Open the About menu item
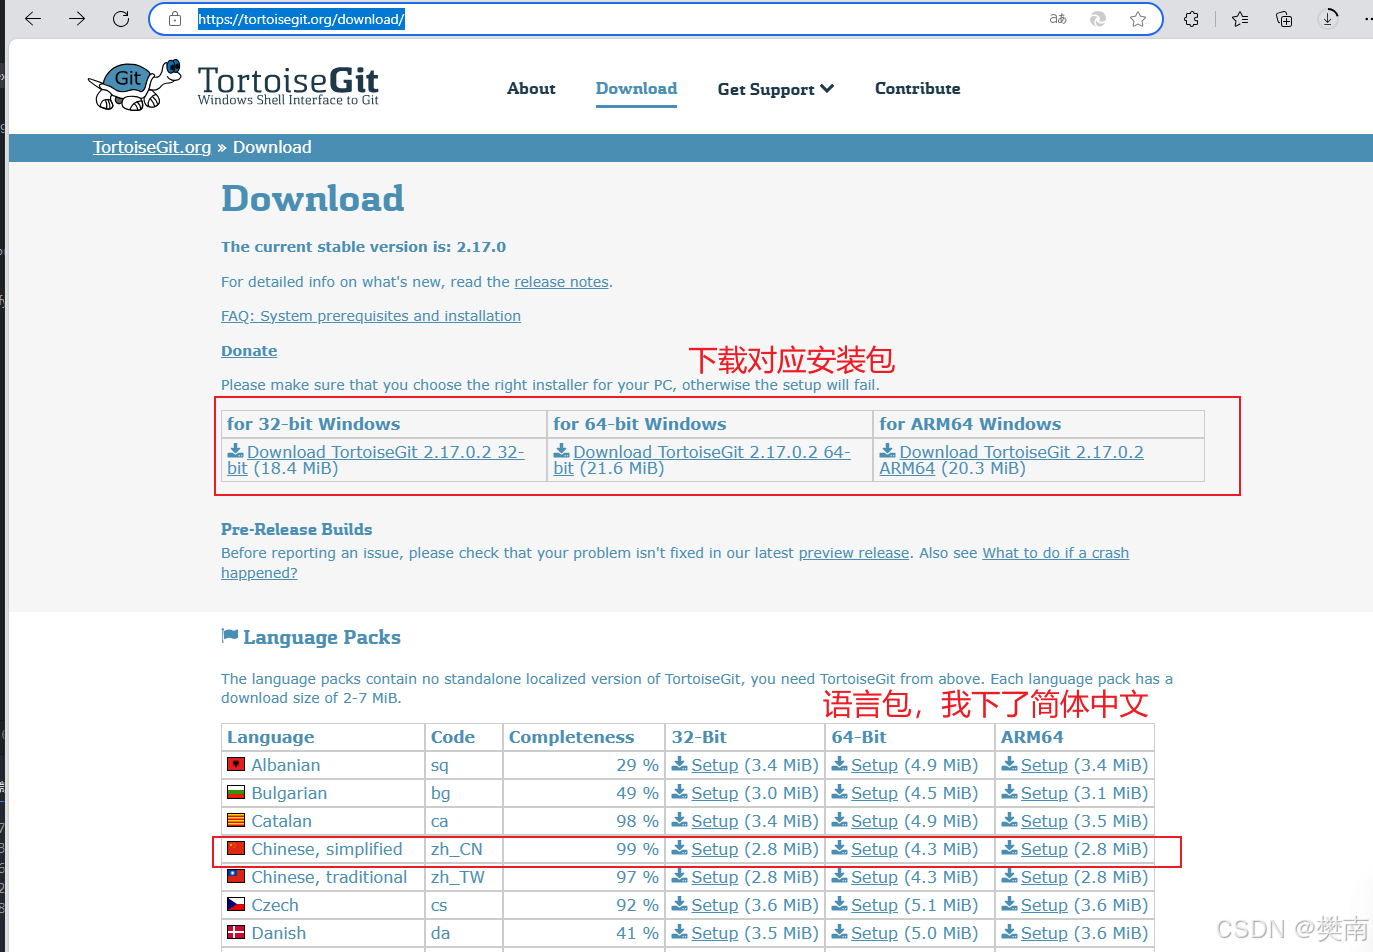The width and height of the screenshot is (1373, 952). (x=531, y=88)
